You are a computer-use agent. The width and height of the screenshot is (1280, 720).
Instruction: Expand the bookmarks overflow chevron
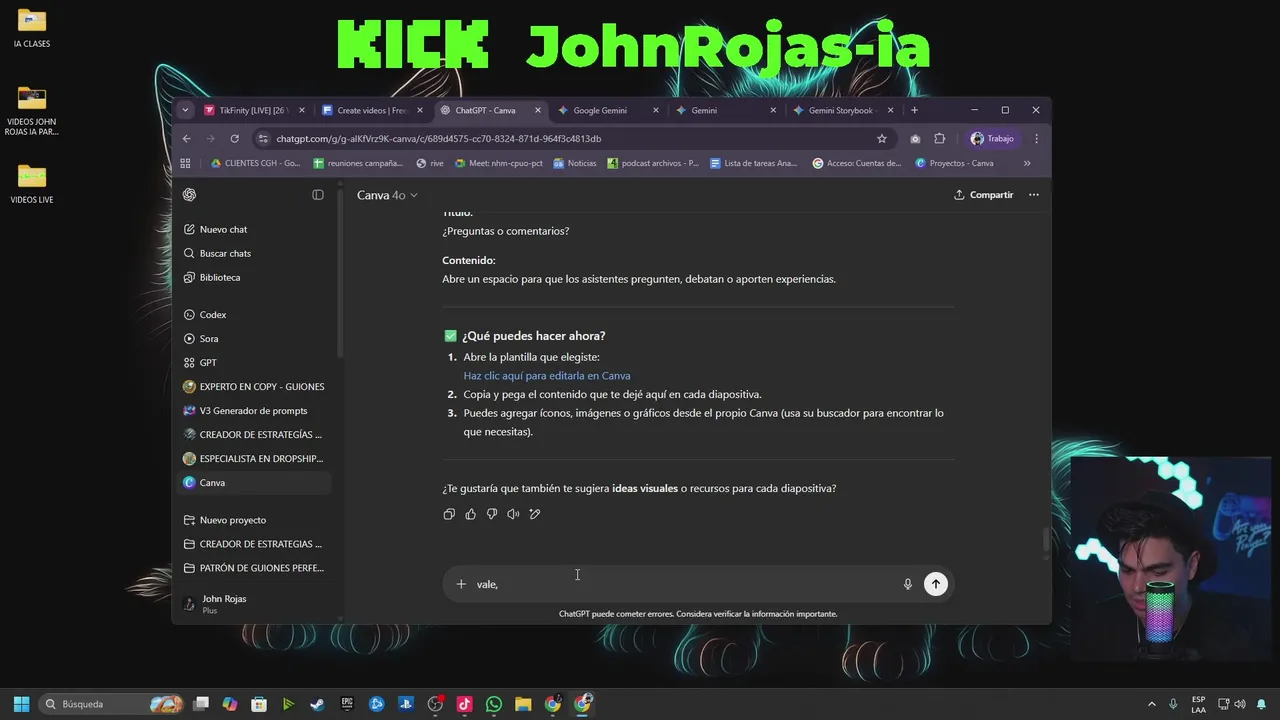point(1026,163)
